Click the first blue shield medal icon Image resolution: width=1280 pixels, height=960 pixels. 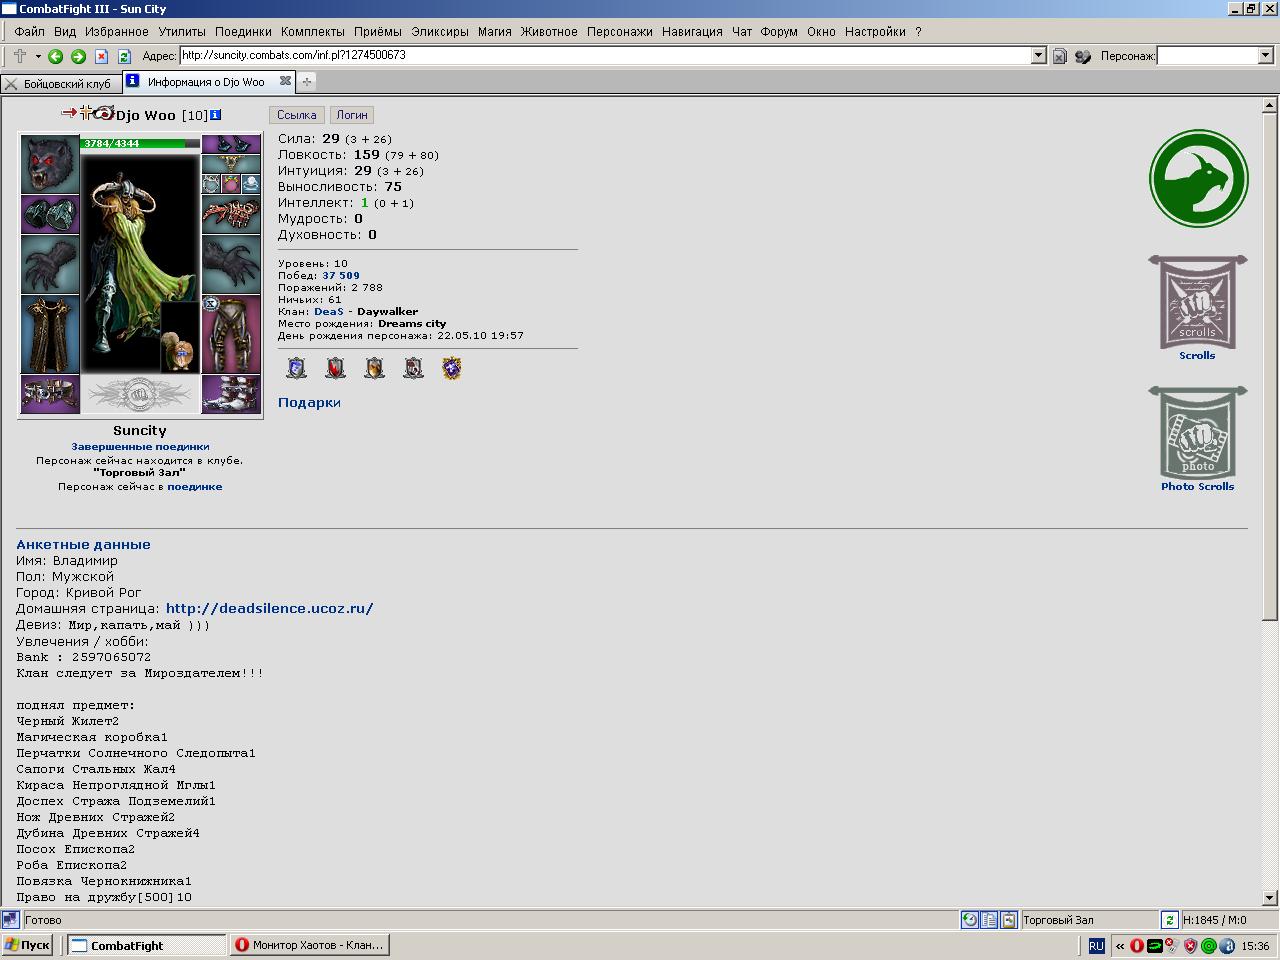pos(297,368)
